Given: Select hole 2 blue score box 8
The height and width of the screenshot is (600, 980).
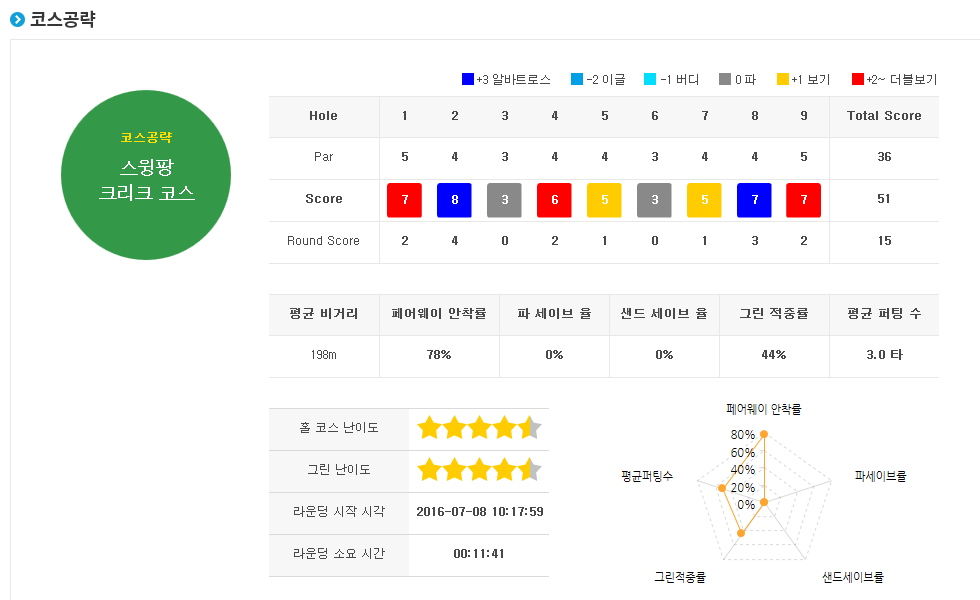Looking at the screenshot, I should (x=454, y=200).
